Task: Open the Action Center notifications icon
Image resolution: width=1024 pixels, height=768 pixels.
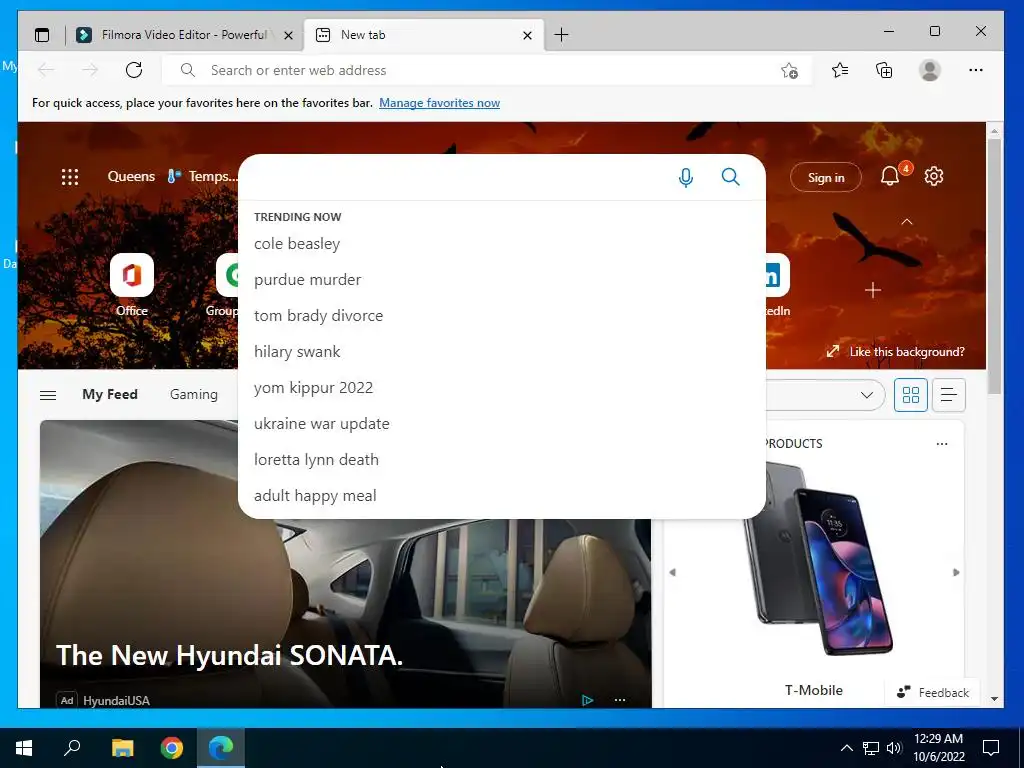Action: pyautogui.click(x=991, y=748)
